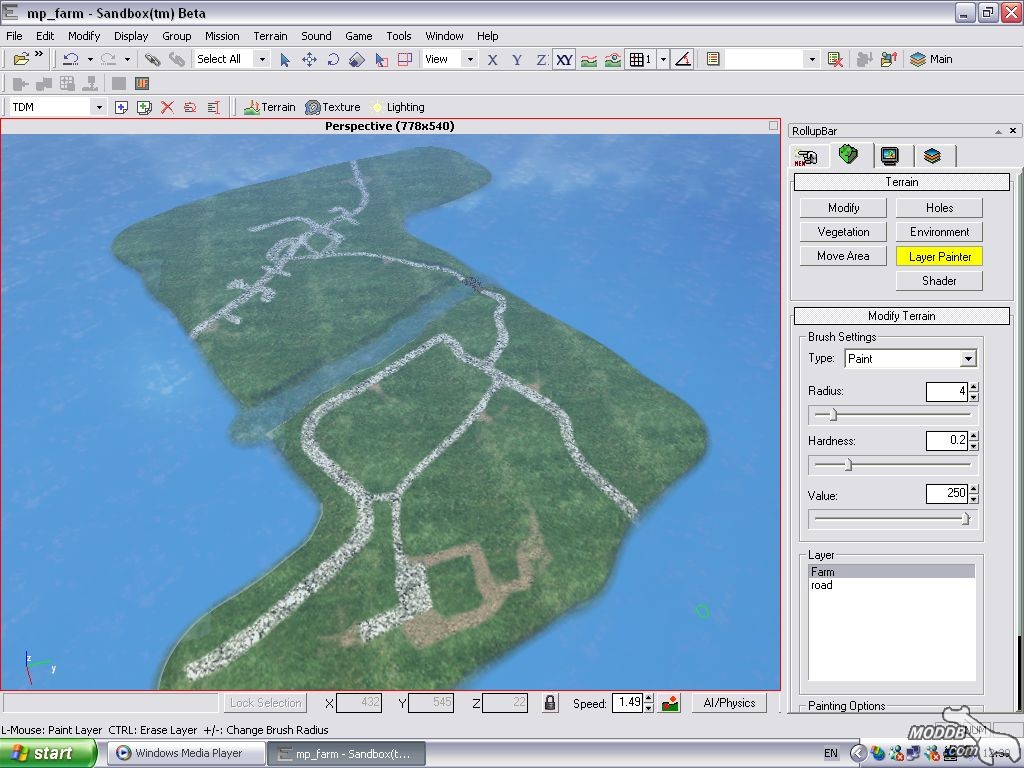The width and height of the screenshot is (1024, 768).
Task: Adjust the Hardness slider
Action: coord(849,464)
